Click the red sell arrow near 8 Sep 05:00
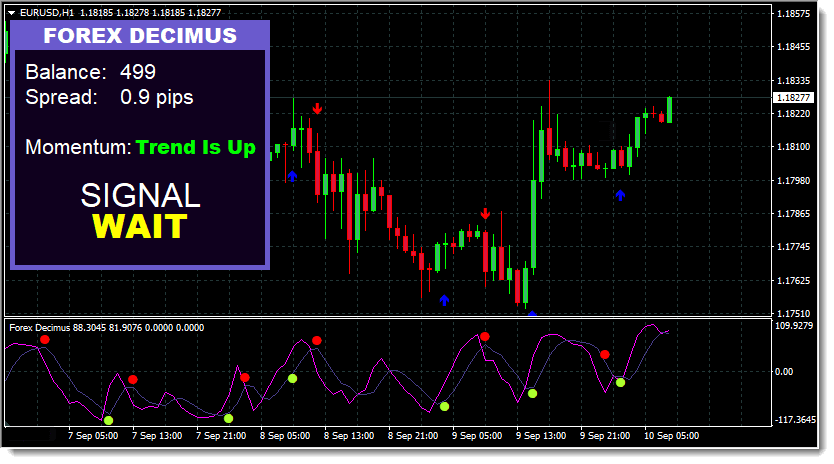 pos(317,108)
